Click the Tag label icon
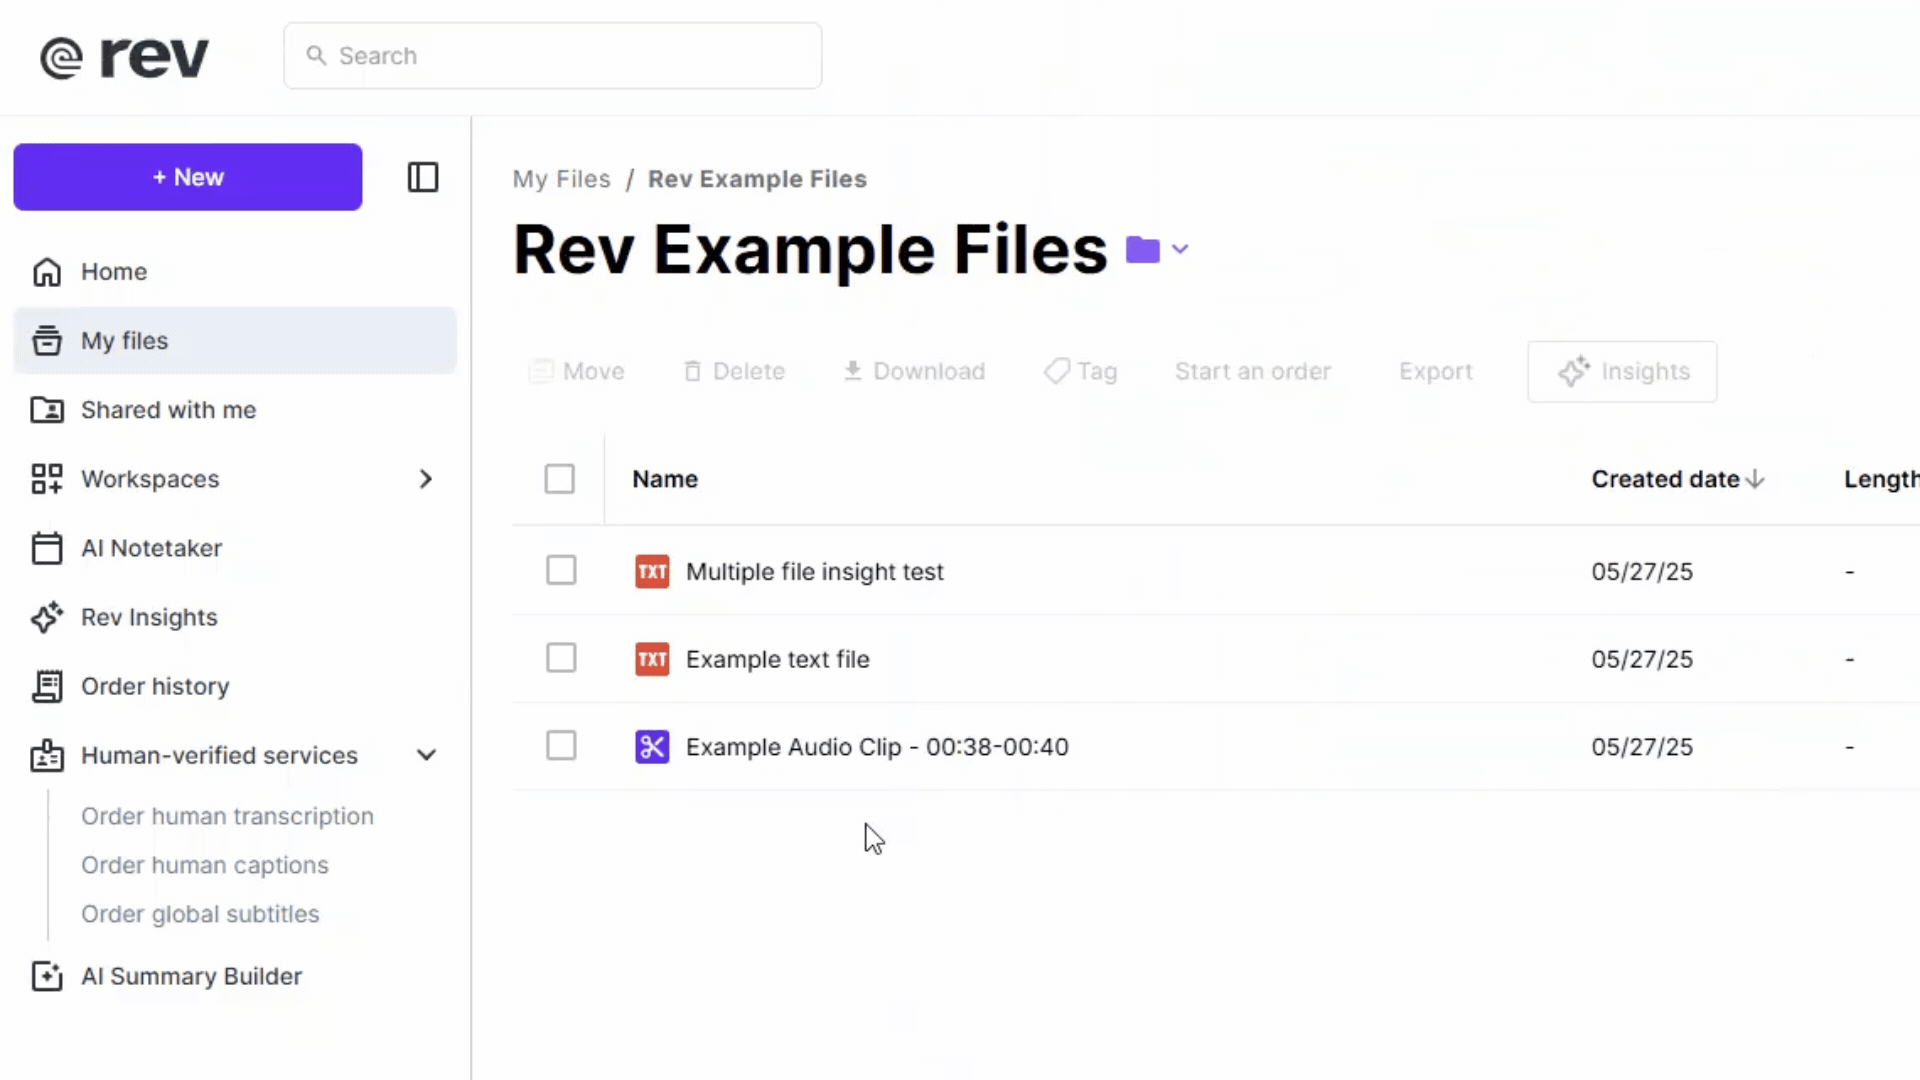This screenshot has height=1080, width=1920. 1057,371
